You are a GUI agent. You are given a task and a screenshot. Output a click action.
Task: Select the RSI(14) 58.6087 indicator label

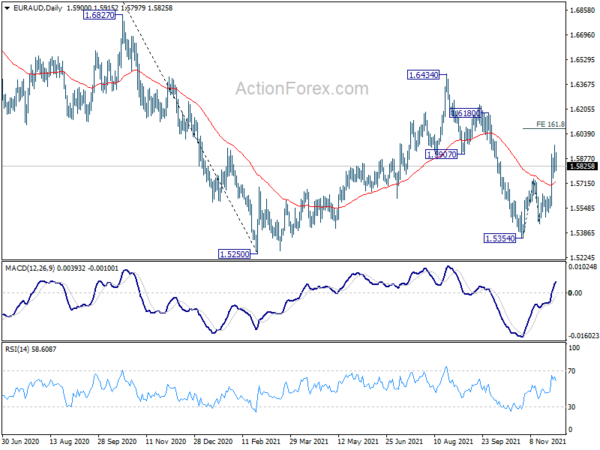click(31, 349)
